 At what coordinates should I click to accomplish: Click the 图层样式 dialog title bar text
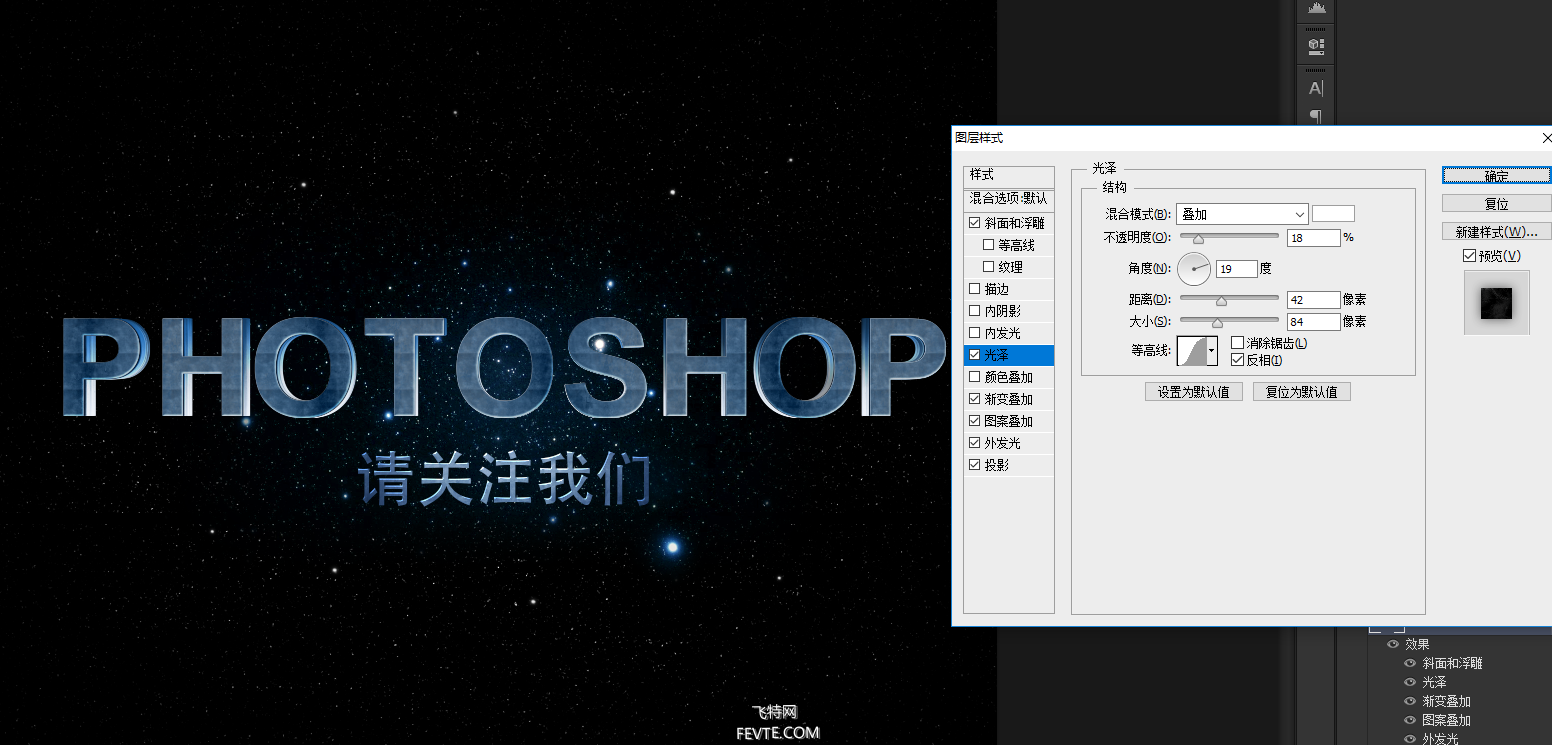coord(979,138)
